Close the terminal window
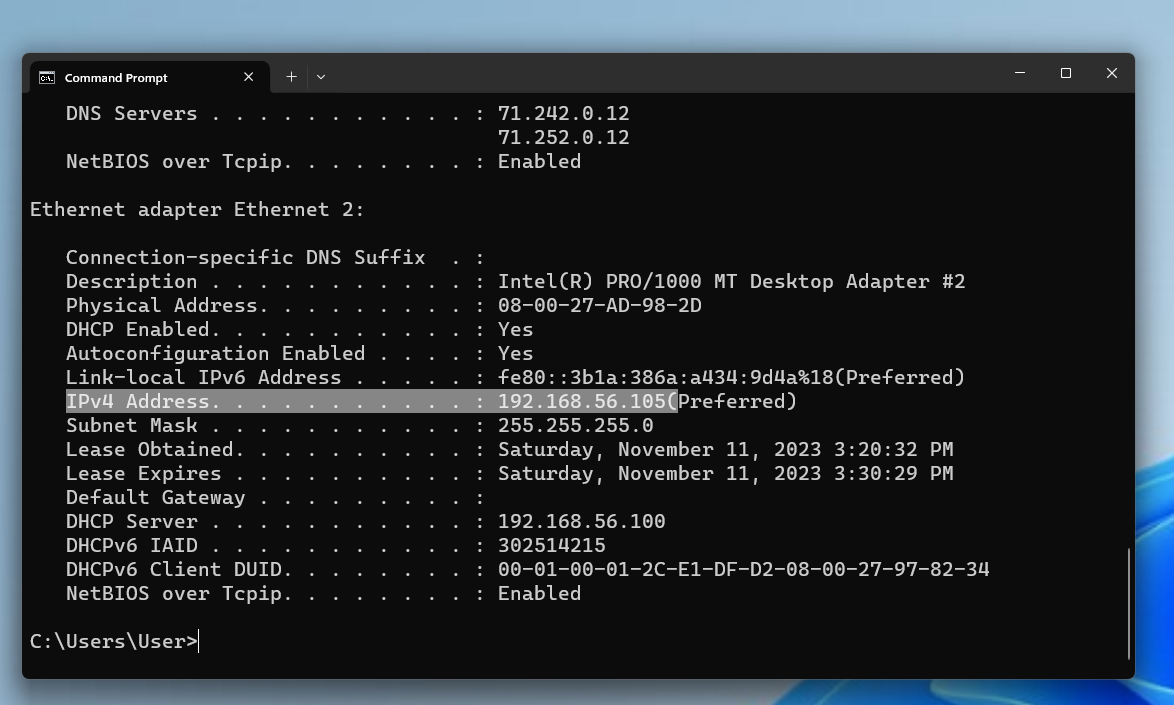The image size is (1174, 705). pyautogui.click(x=1111, y=73)
